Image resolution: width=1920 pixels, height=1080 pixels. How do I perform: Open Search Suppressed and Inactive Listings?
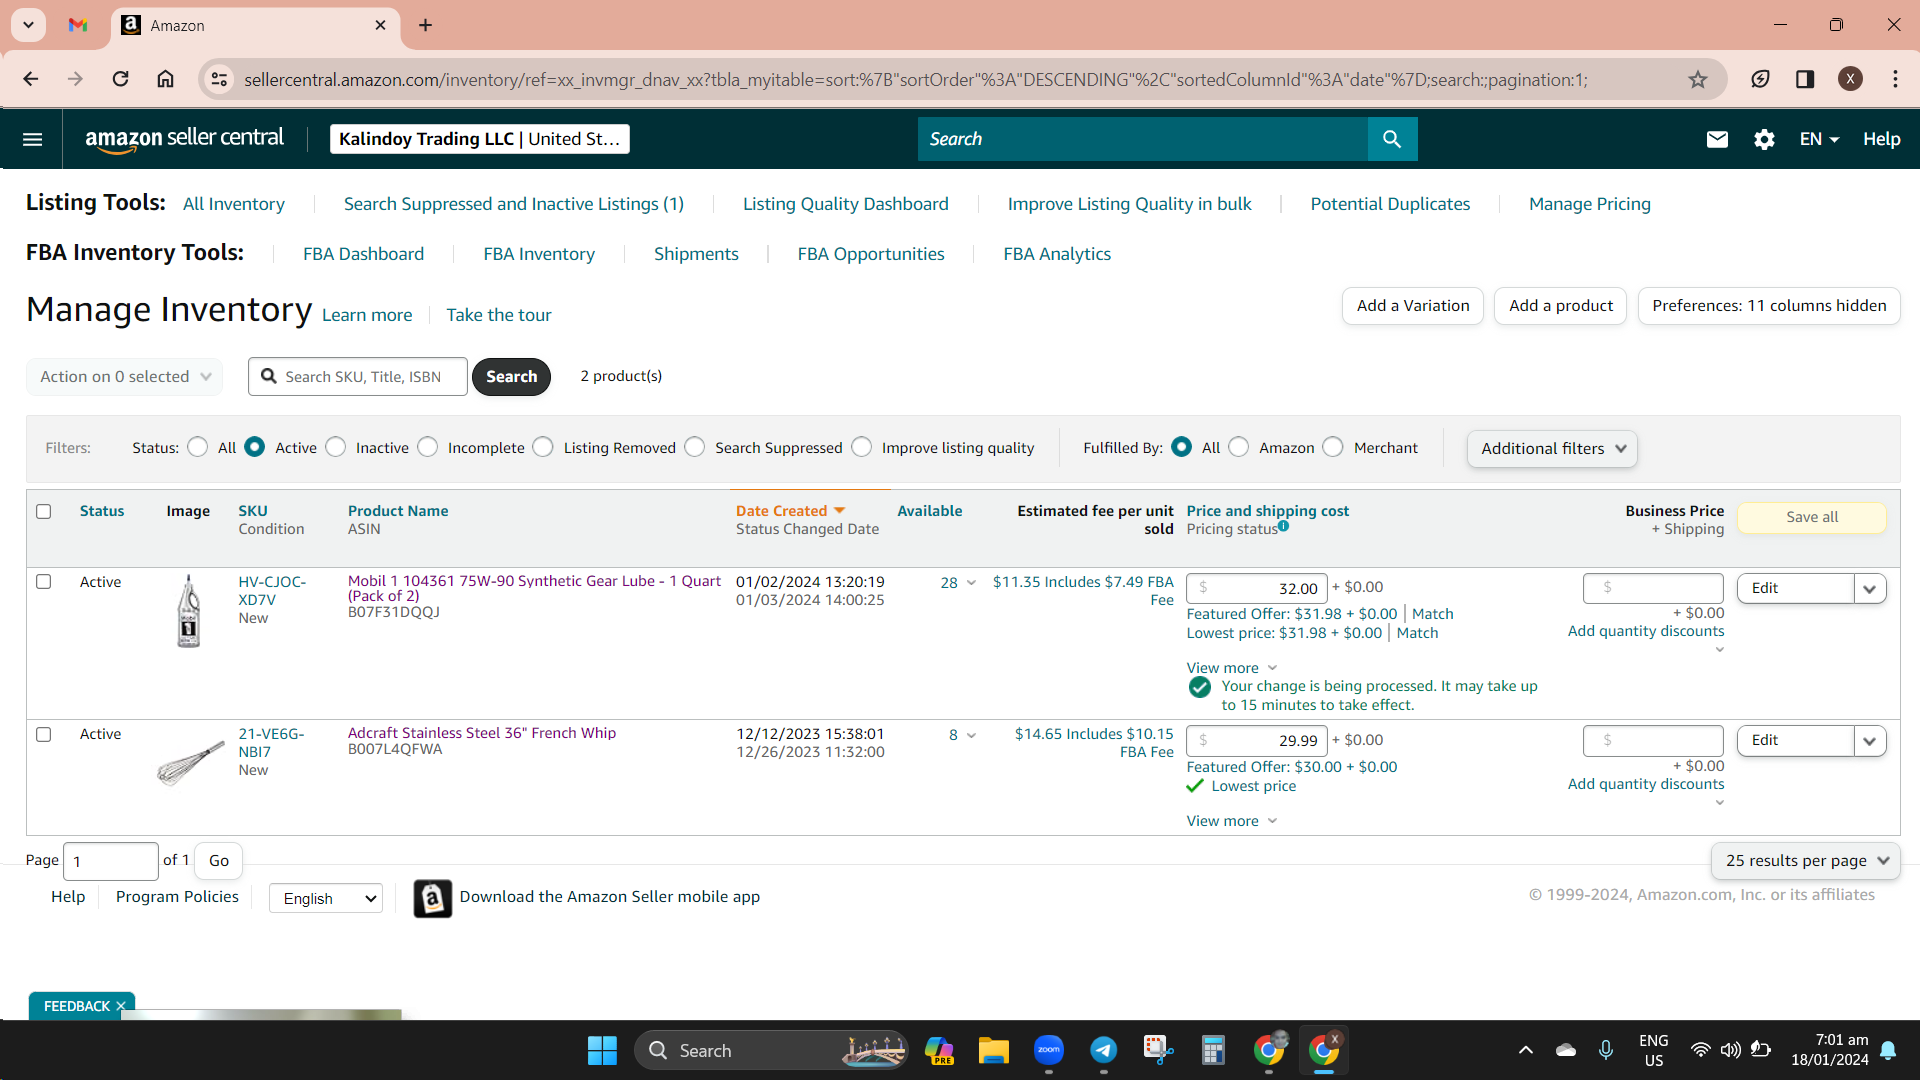pos(514,204)
